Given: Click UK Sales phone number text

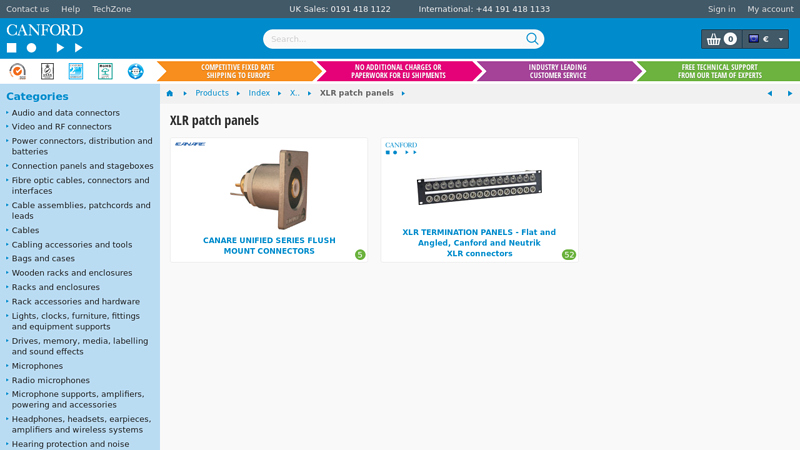Looking at the screenshot, I should pos(340,9).
